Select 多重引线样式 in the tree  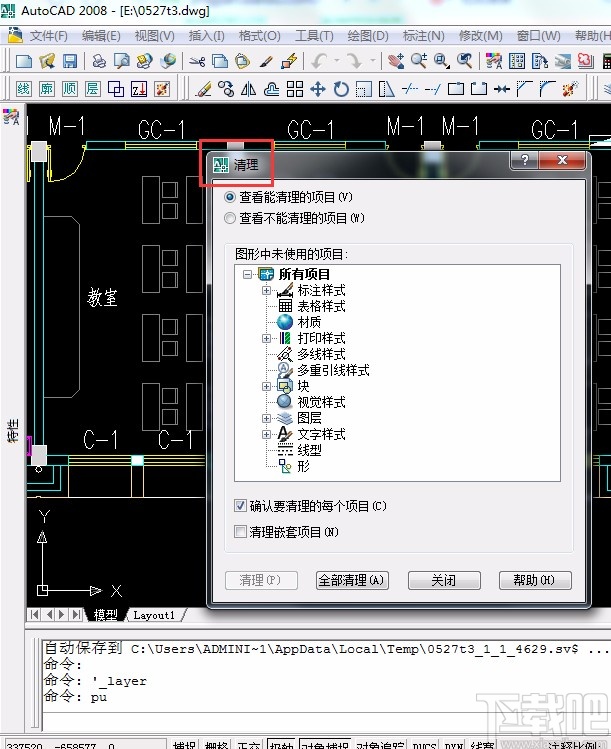pos(333,370)
